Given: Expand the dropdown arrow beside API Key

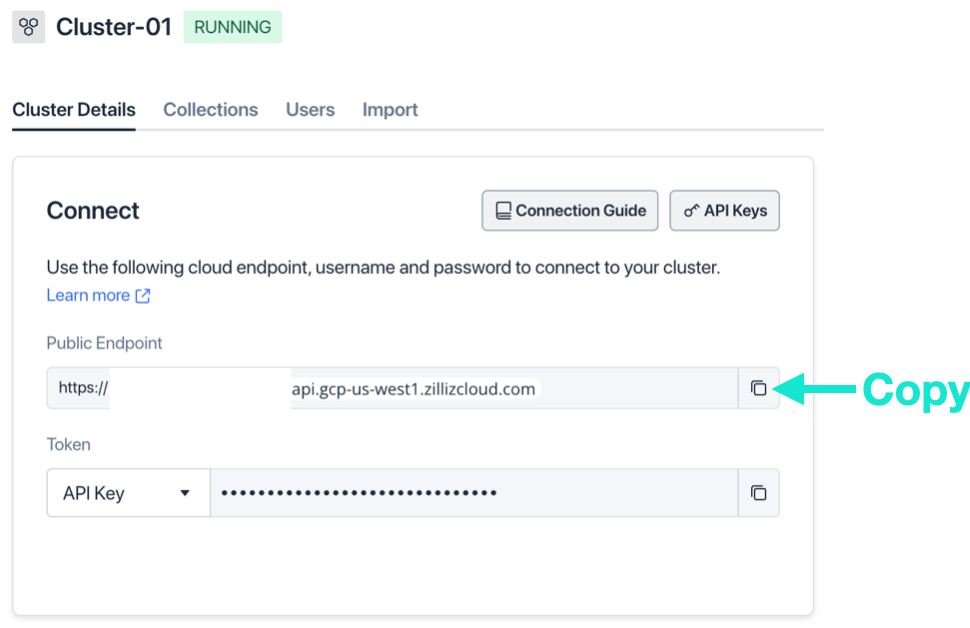Looking at the screenshot, I should [x=185, y=492].
